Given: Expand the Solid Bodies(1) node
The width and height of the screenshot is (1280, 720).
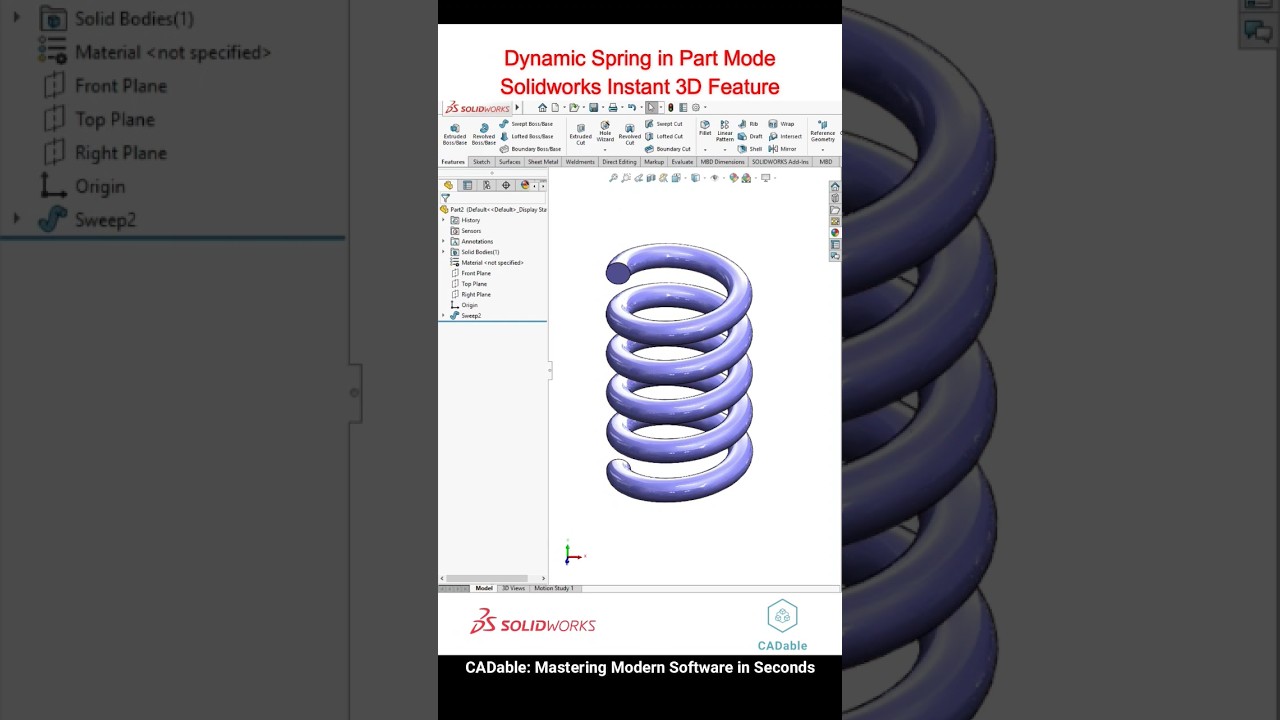Looking at the screenshot, I should (x=443, y=252).
